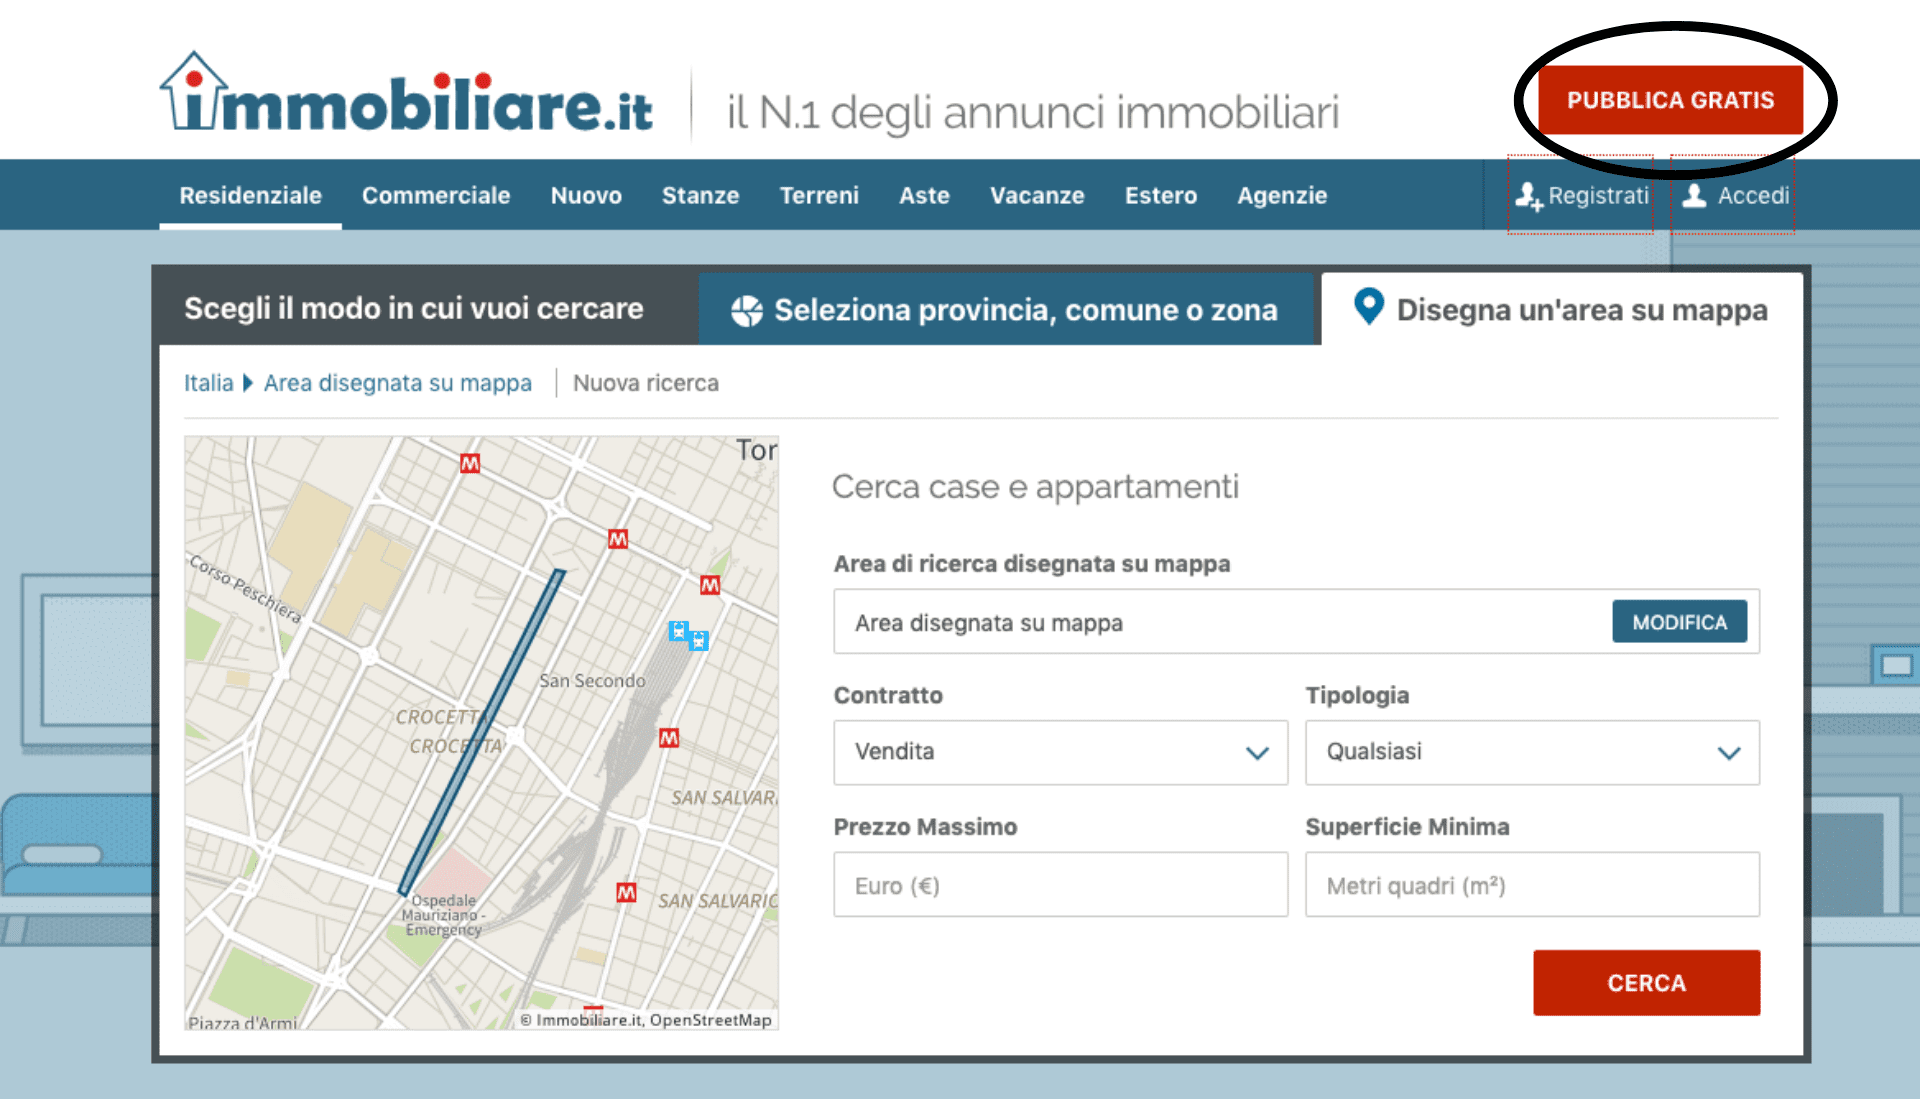The width and height of the screenshot is (1920, 1099).
Task: Open the Tipologia dropdown showing Qualsiasi
Action: [x=1532, y=752]
